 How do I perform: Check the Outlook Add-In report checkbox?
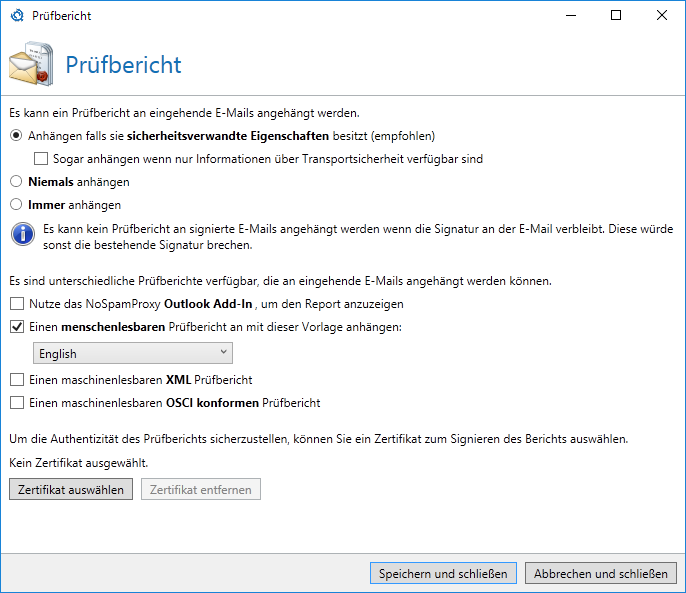pos(17,304)
